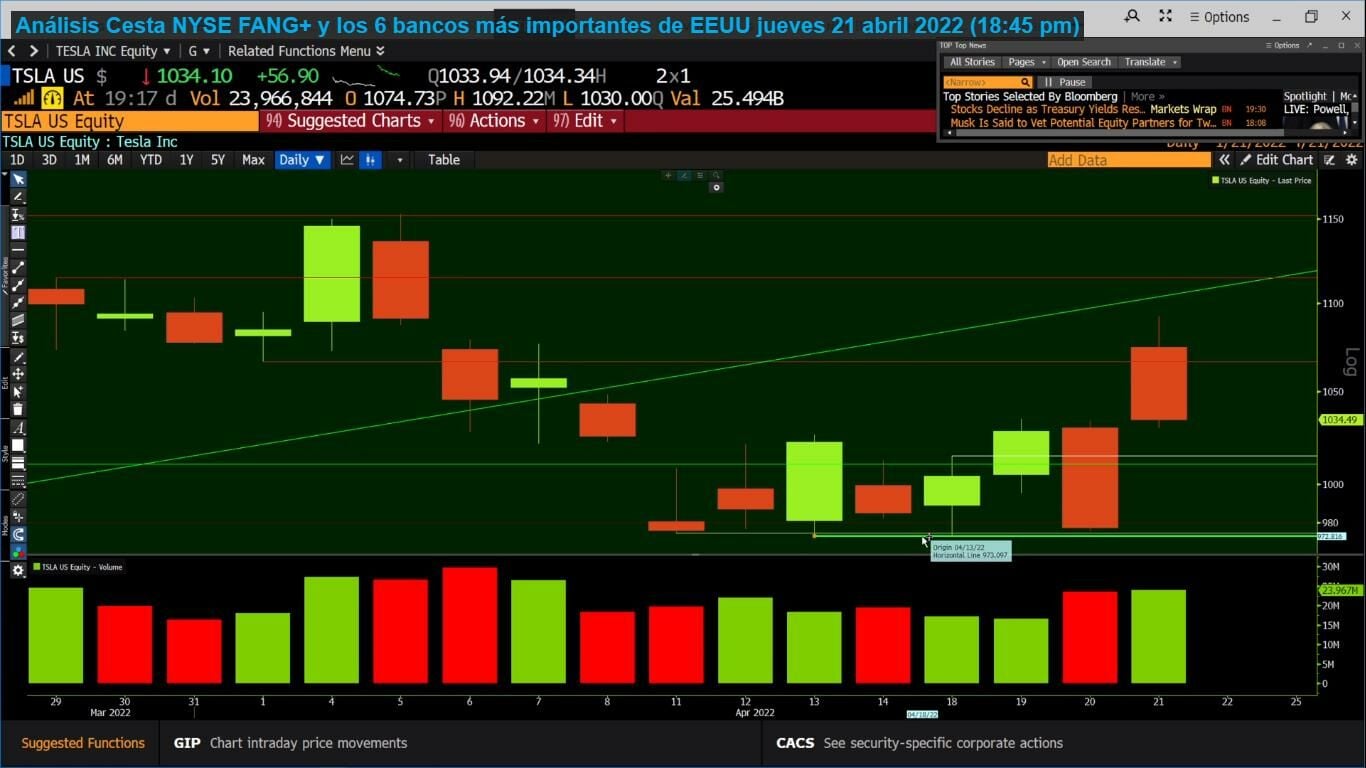Select the trash can delete annotation tool
The width and height of the screenshot is (1366, 768).
point(18,409)
